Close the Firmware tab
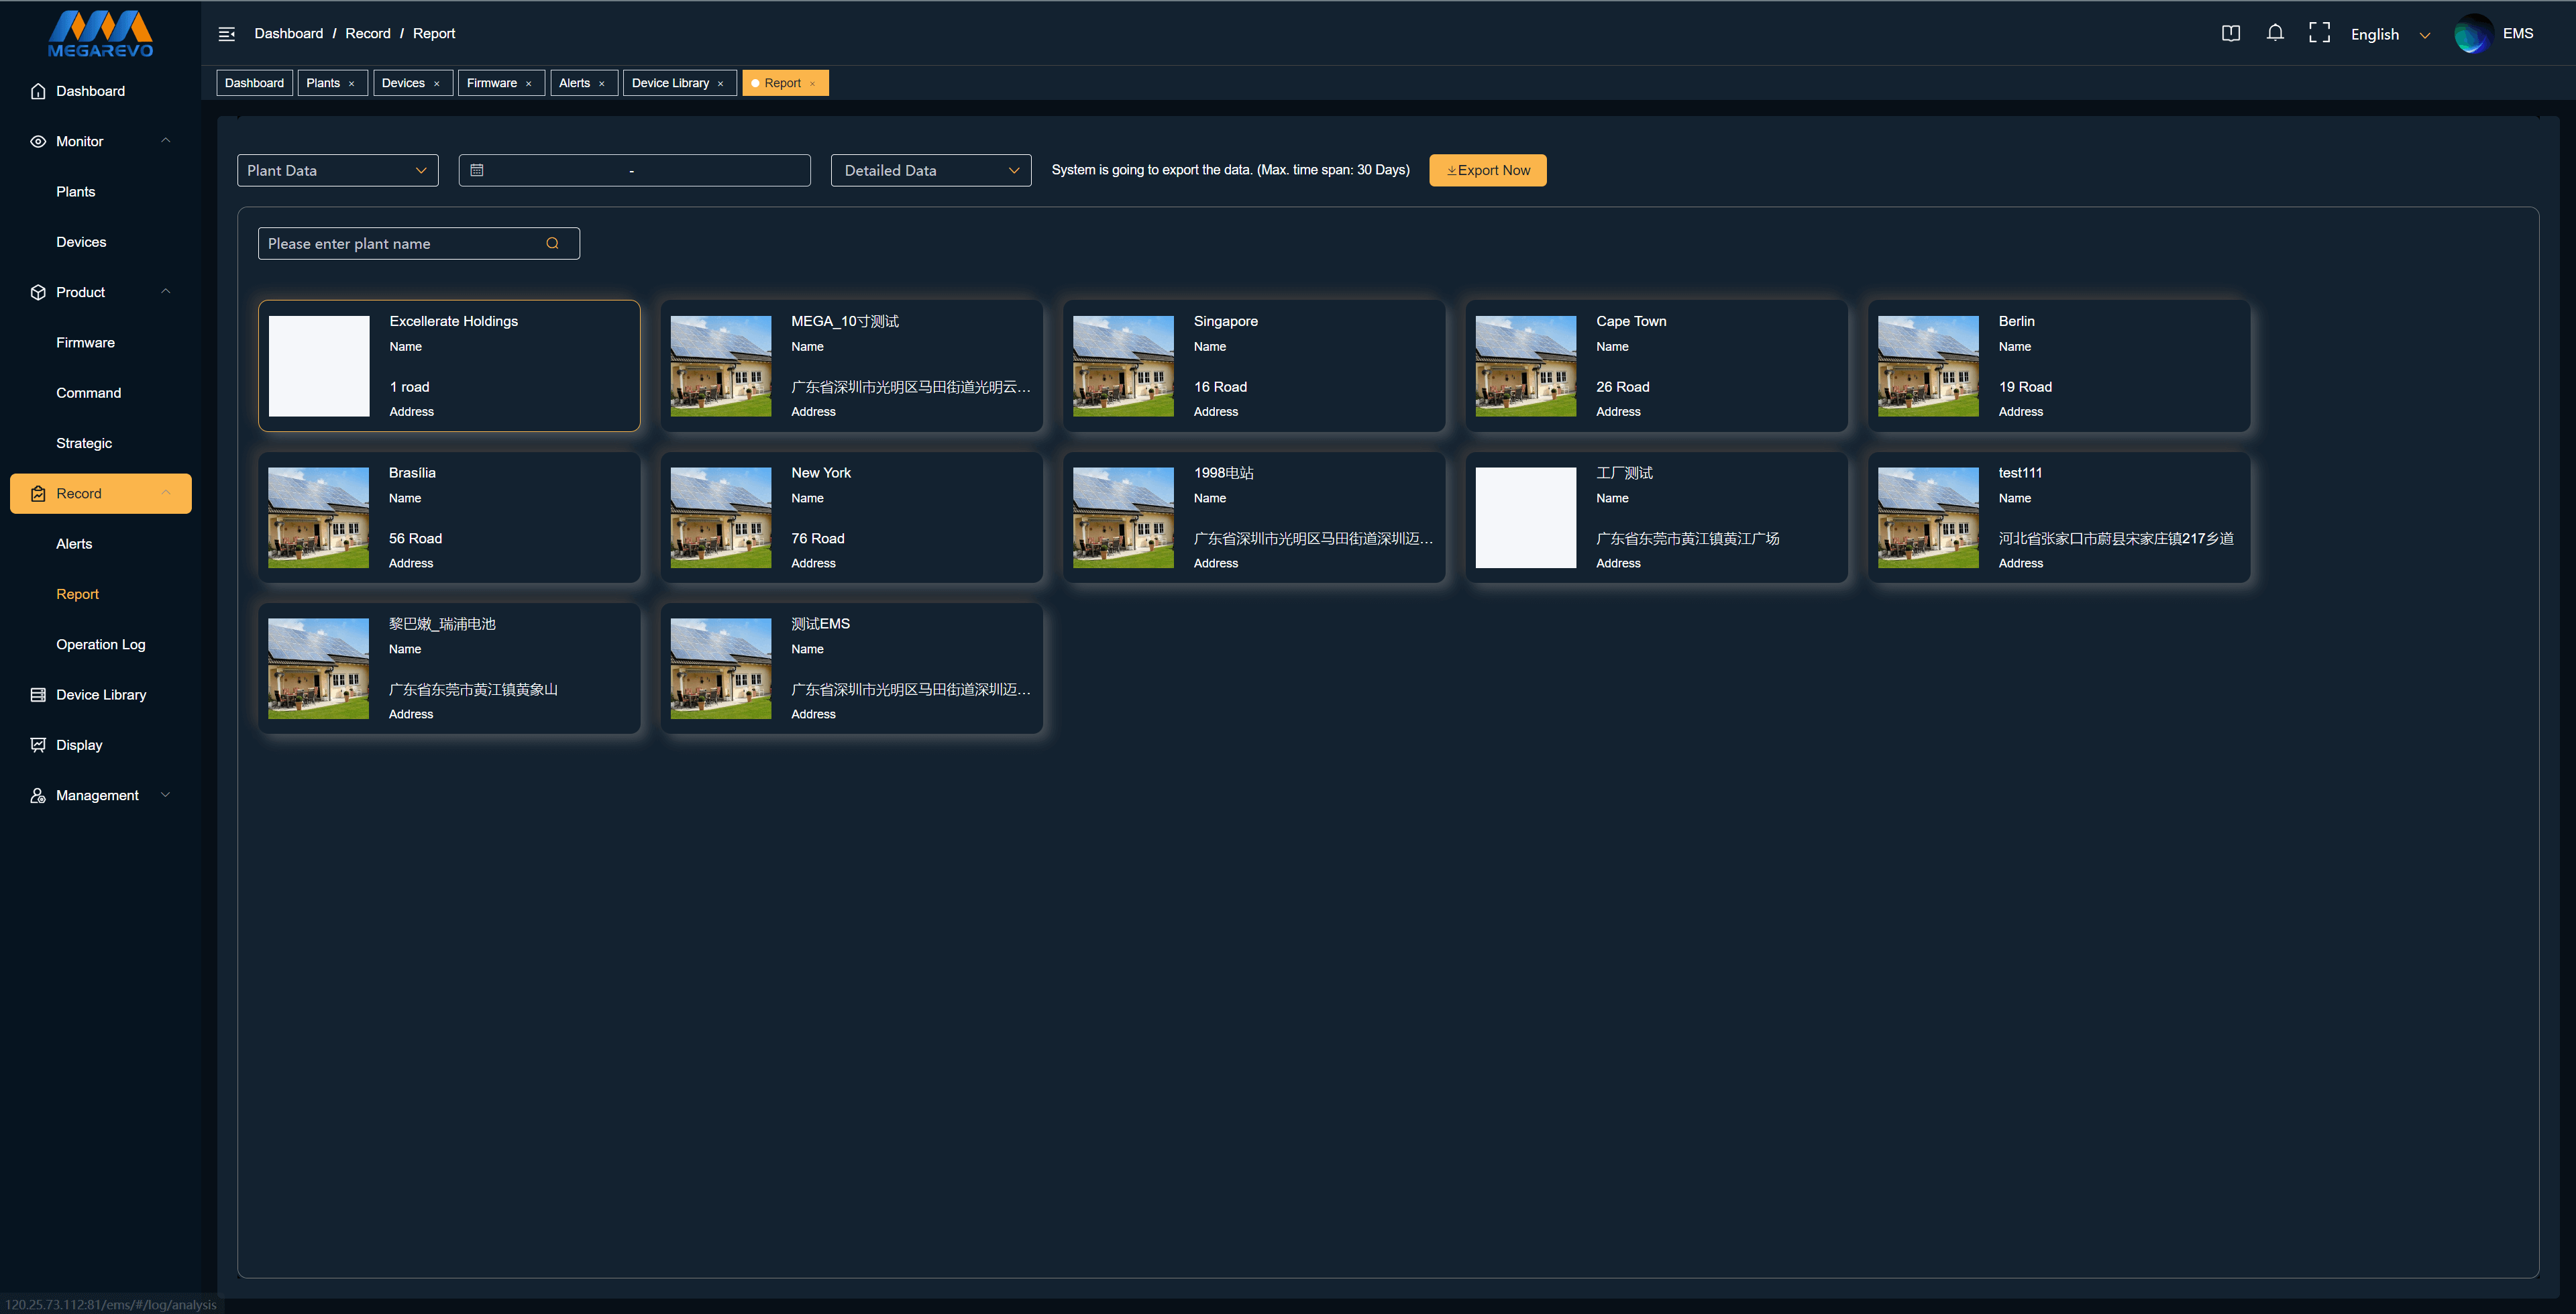Screen dimensions: 2576x1314 tap(528, 84)
